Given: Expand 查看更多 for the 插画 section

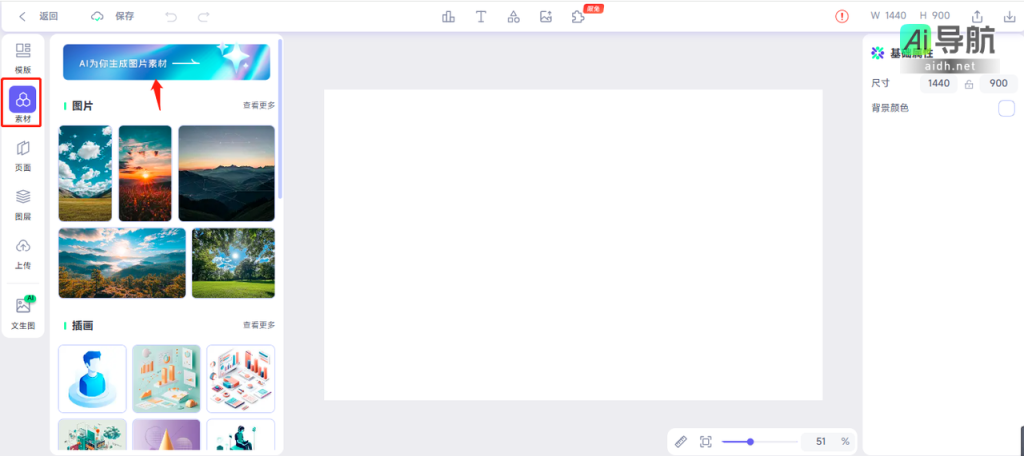Looking at the screenshot, I should [x=258, y=325].
